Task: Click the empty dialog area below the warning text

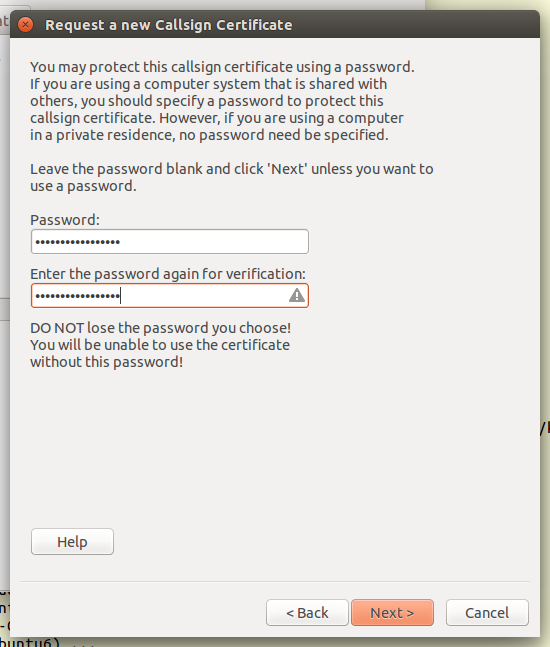Action: click(x=275, y=446)
